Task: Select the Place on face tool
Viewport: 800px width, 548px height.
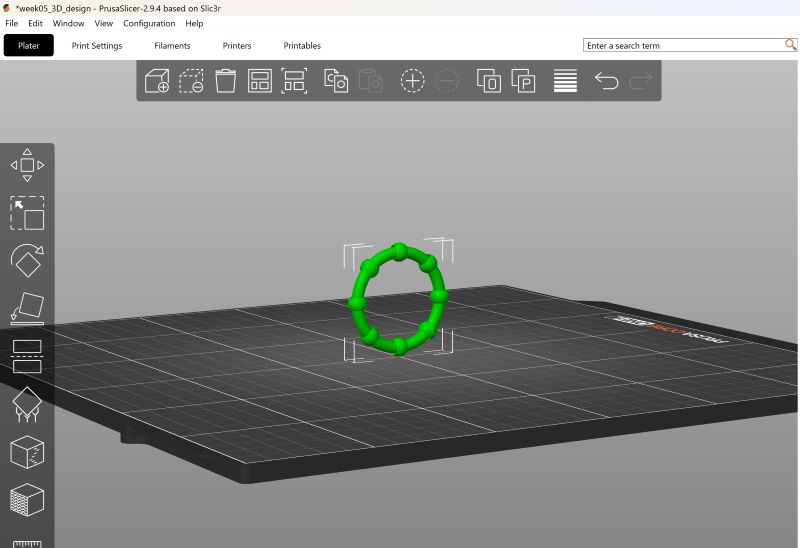Action: pos(27,308)
